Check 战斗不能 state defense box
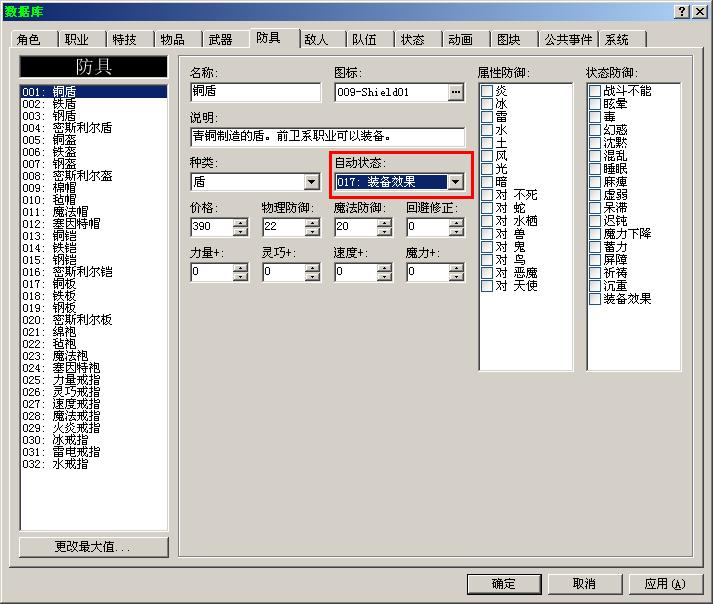This screenshot has width=713, height=604. pyautogui.click(x=595, y=91)
